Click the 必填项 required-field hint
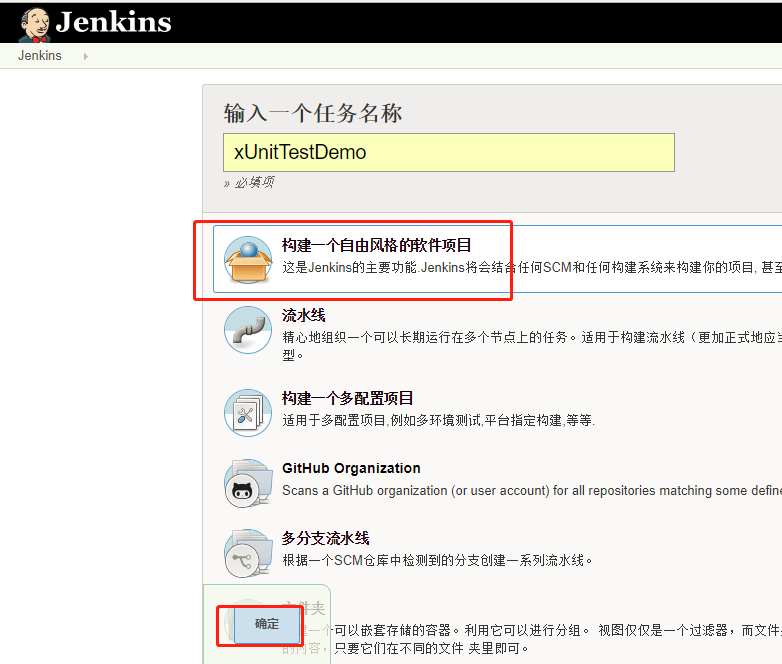 point(249,182)
